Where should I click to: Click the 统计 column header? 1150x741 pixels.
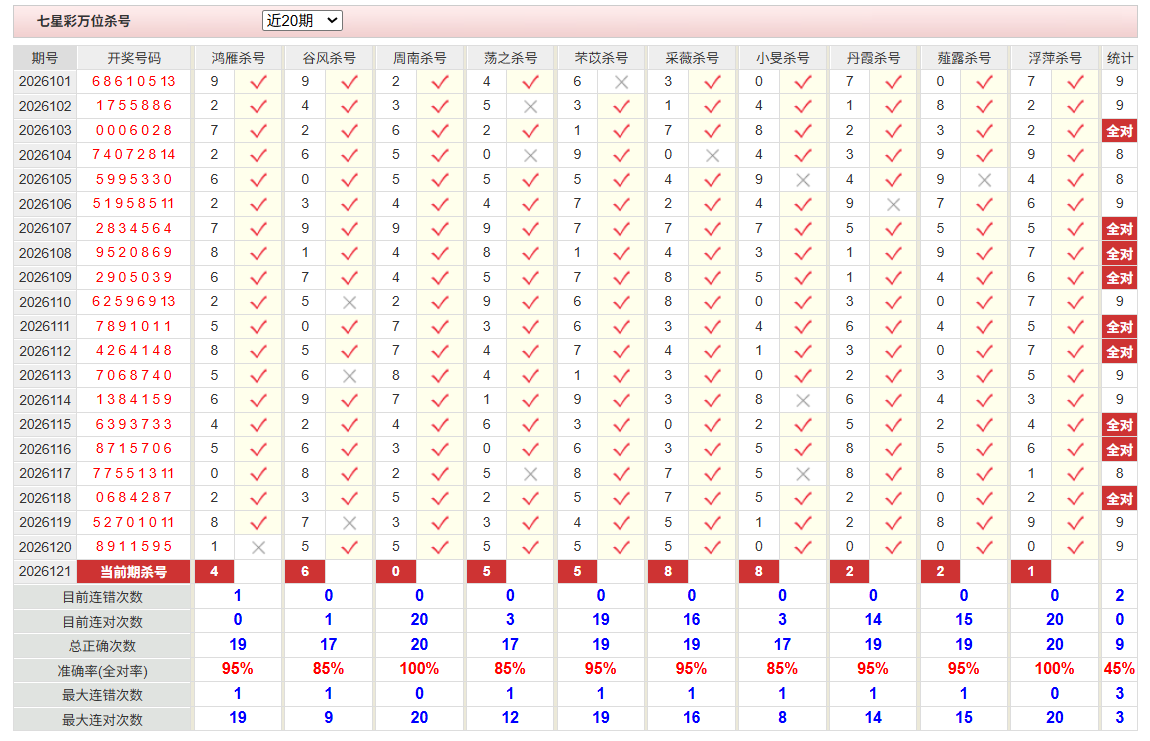coord(1119,57)
